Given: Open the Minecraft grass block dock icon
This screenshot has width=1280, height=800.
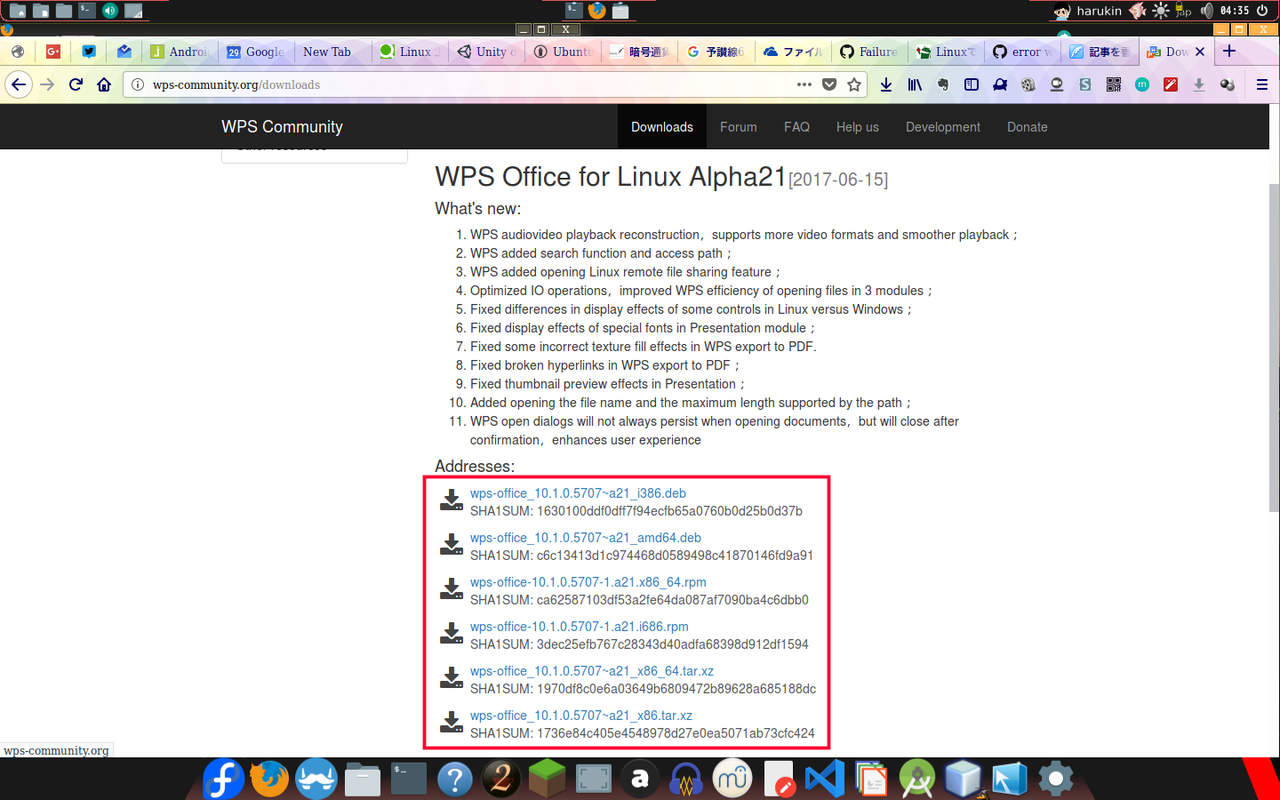Looking at the screenshot, I should coord(547,778).
